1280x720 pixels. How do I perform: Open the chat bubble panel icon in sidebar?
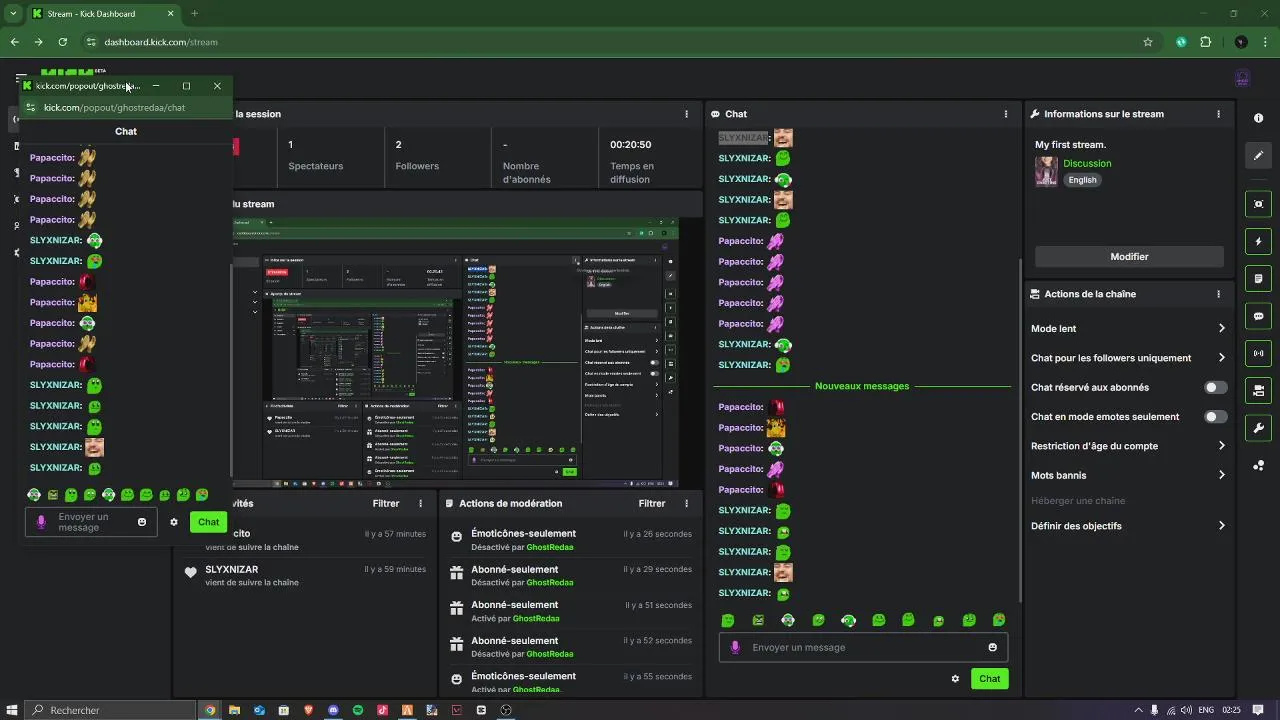point(1258,316)
